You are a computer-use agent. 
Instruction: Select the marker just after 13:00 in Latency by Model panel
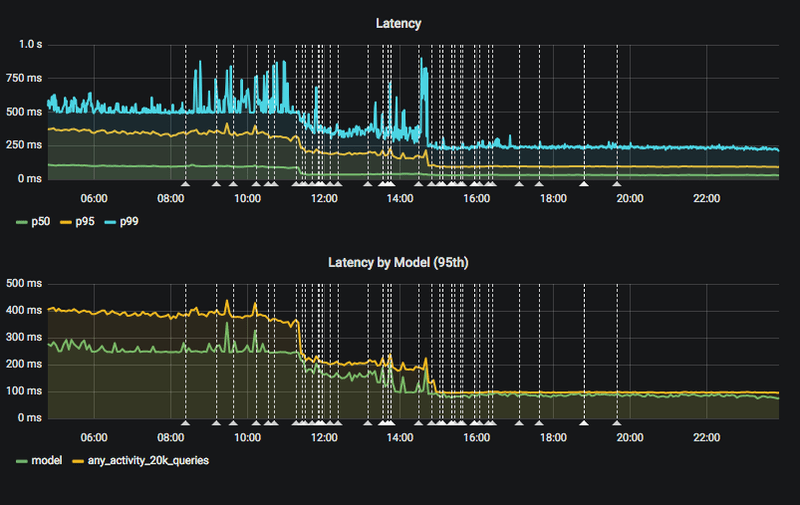pos(367,423)
